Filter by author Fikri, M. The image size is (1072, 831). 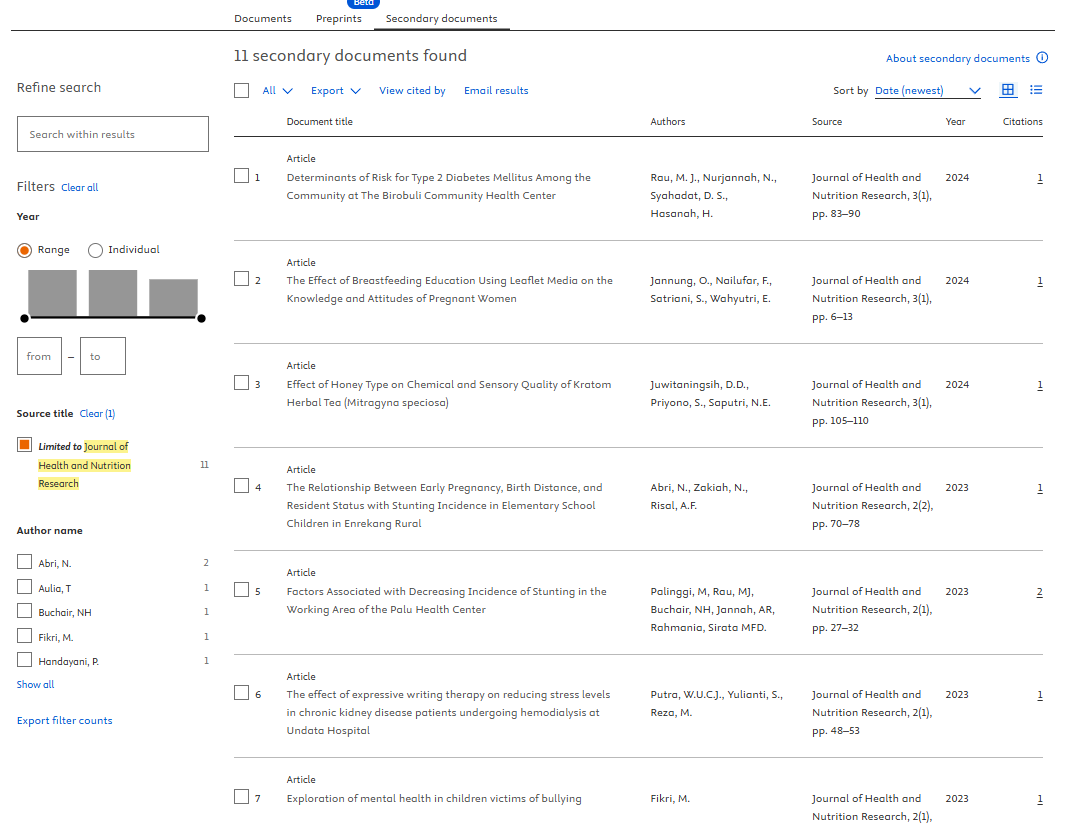click(25, 636)
